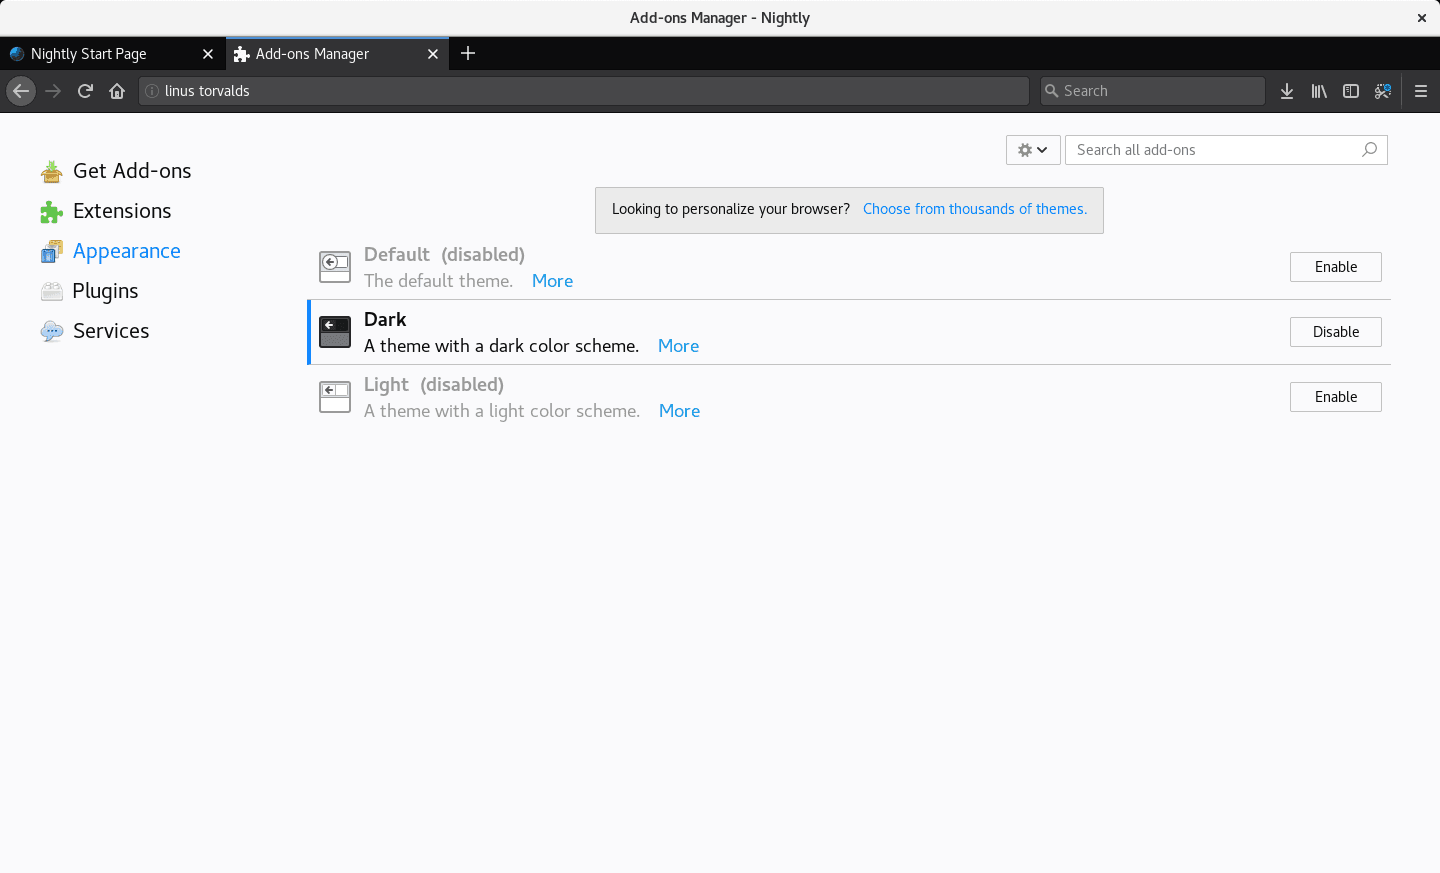Open a new tab with the plus button
Image resolution: width=1440 pixels, height=873 pixels.
(468, 53)
